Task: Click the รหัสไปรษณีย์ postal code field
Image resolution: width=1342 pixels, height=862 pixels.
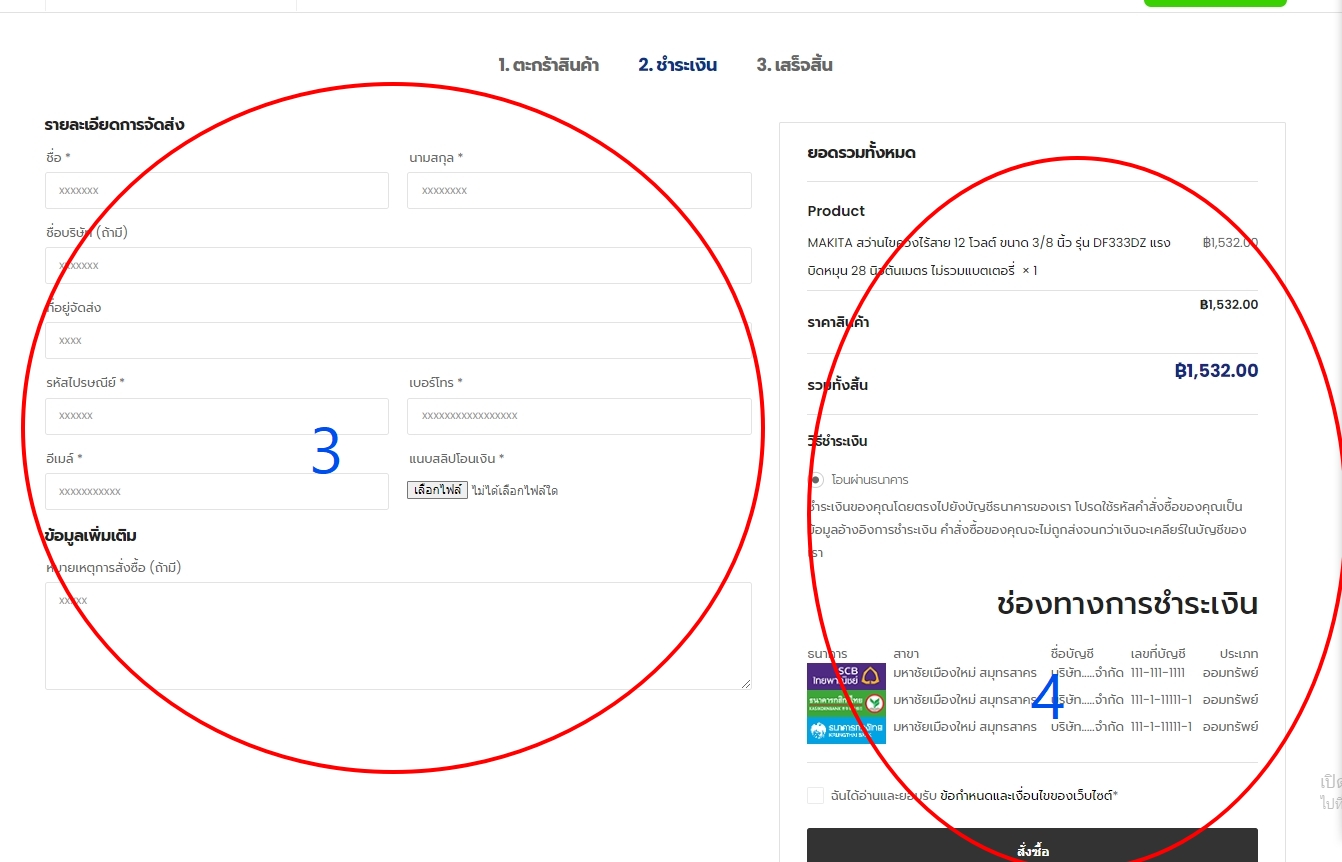Action: click(x=217, y=416)
